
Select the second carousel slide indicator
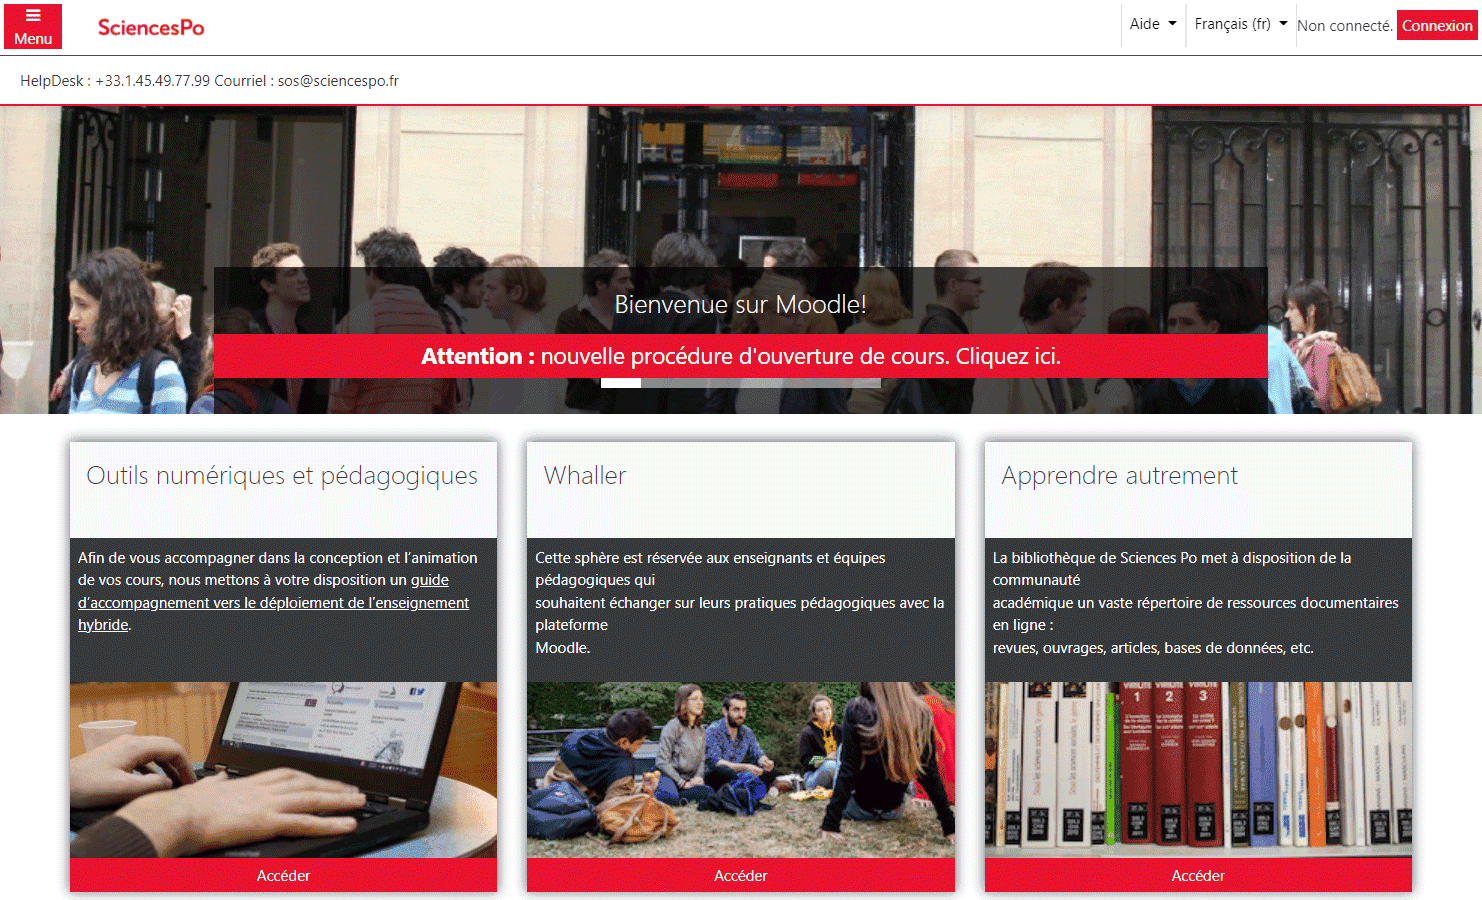click(x=661, y=383)
